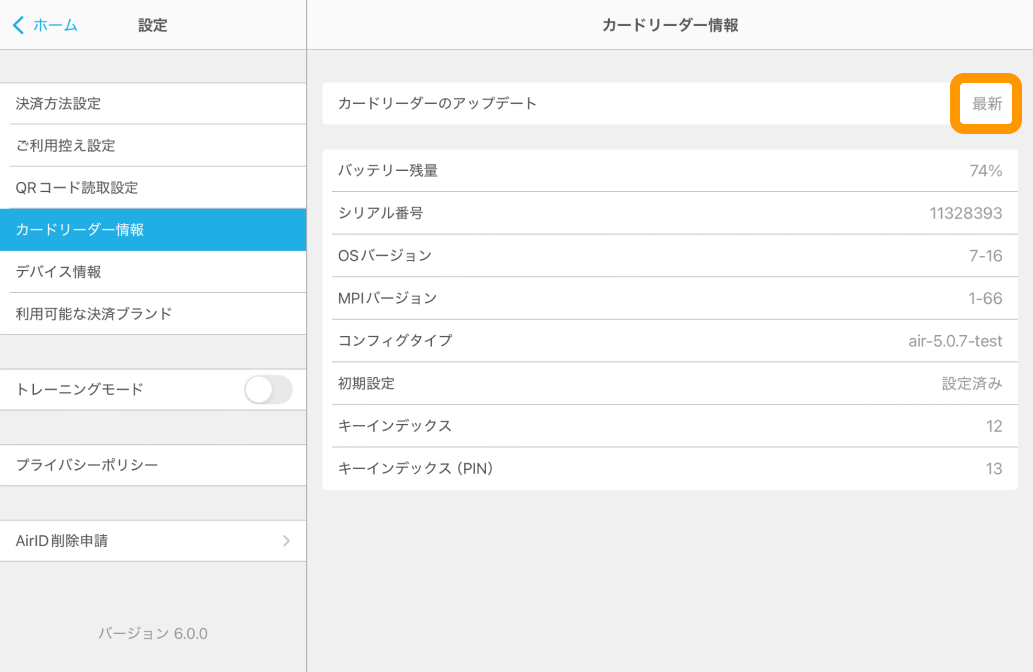
Task: View 利用可能な決済ブランド settings
Action: (154, 313)
